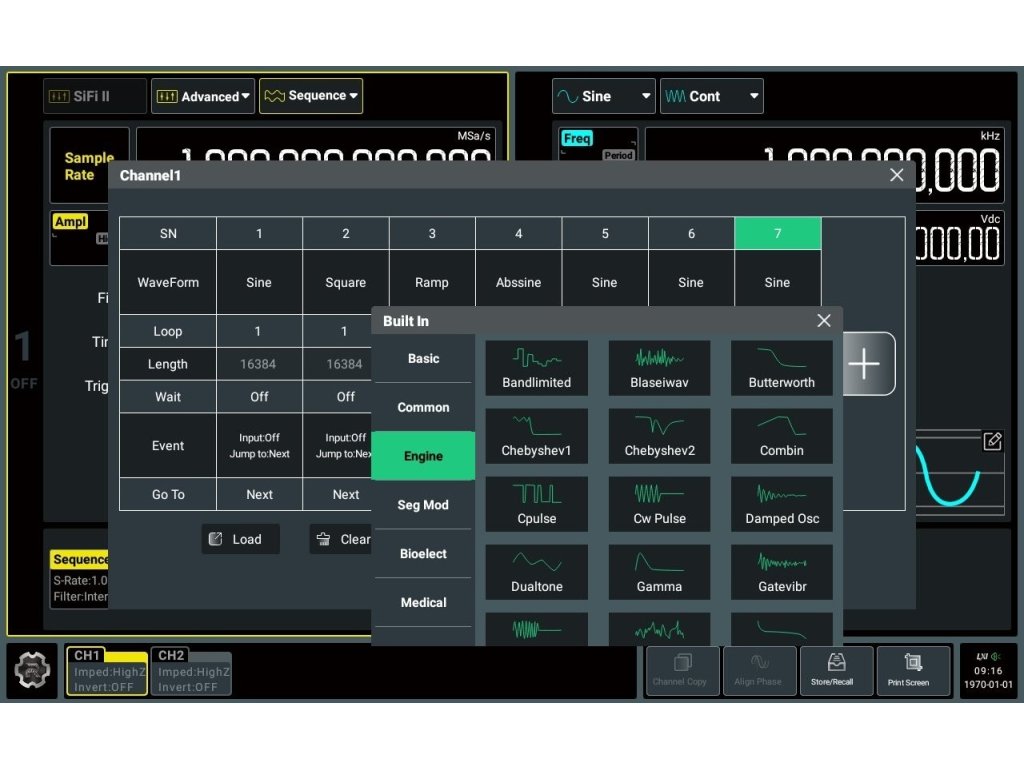The height and width of the screenshot is (768, 1024).
Task: Select the Gamma waveform icon
Action: [659, 571]
